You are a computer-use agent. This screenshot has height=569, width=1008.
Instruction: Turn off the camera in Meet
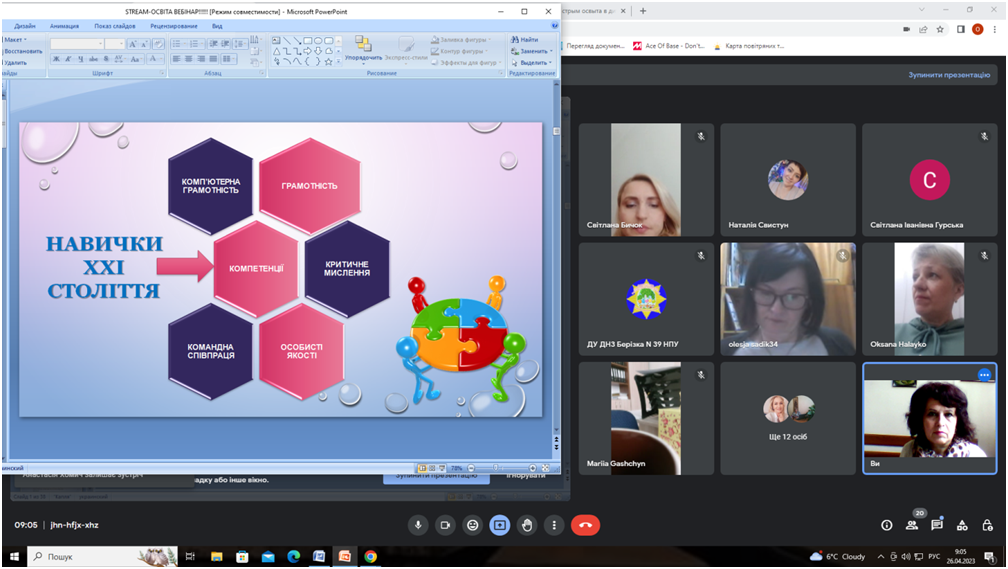[445, 525]
